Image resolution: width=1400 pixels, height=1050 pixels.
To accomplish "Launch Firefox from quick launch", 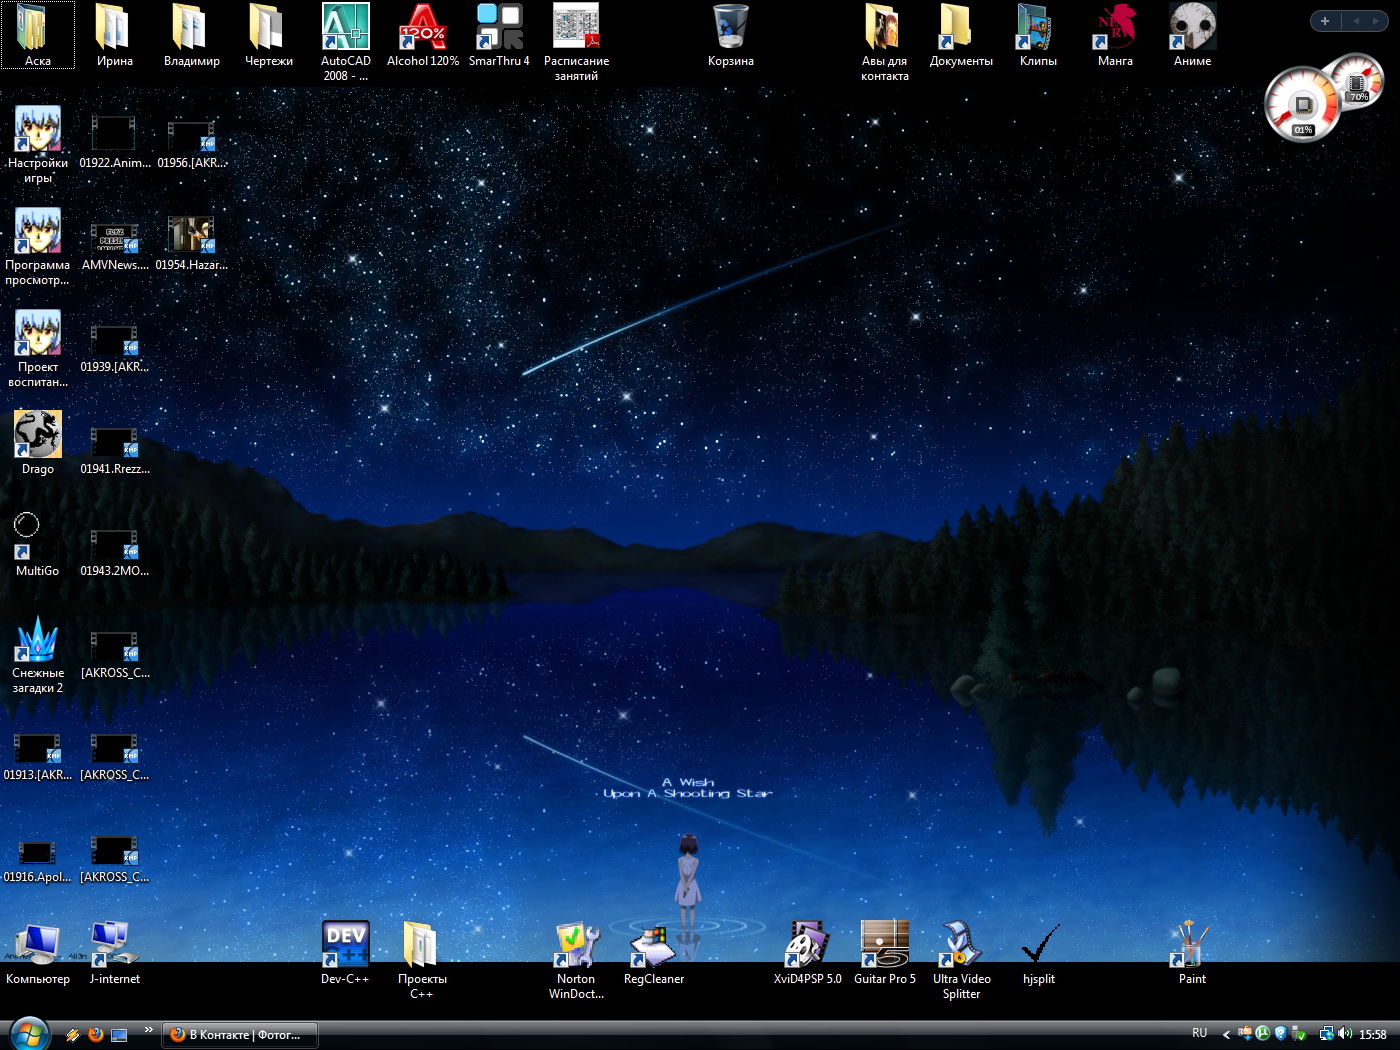I will (x=96, y=1035).
